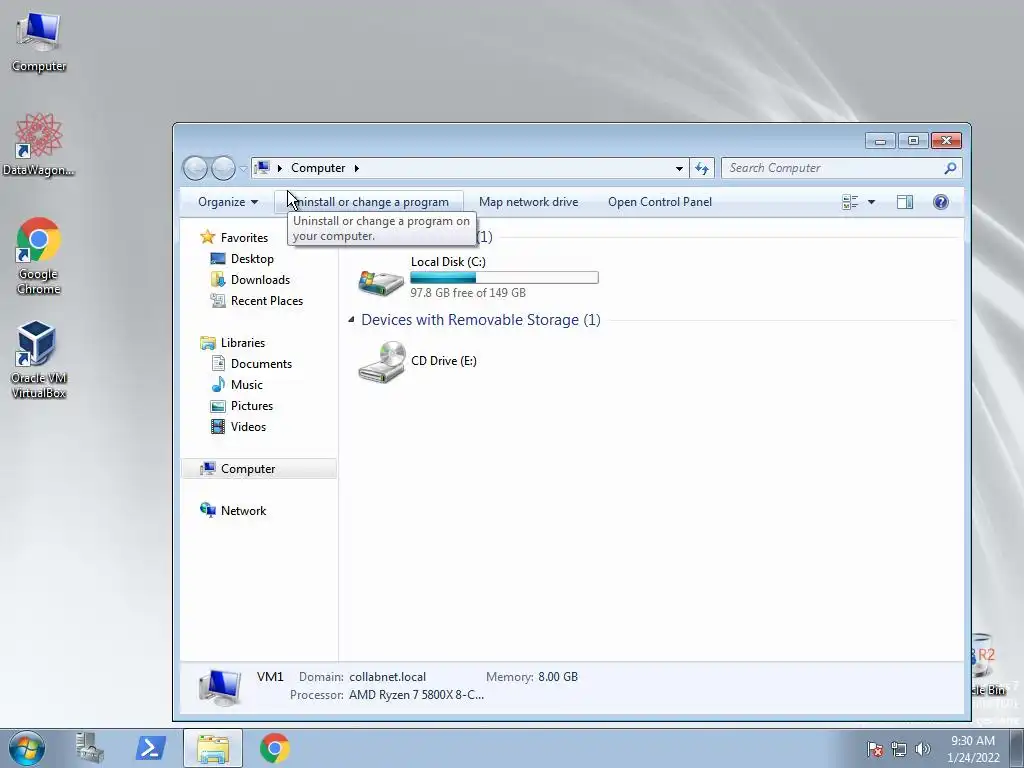
Task: Click Open Control Panel
Action: click(x=660, y=202)
